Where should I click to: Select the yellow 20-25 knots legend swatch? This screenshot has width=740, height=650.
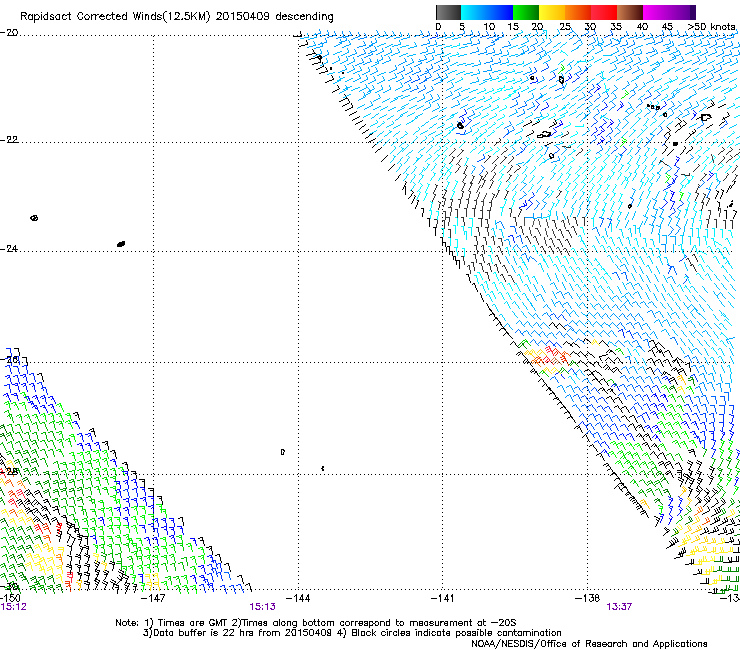(552, 12)
